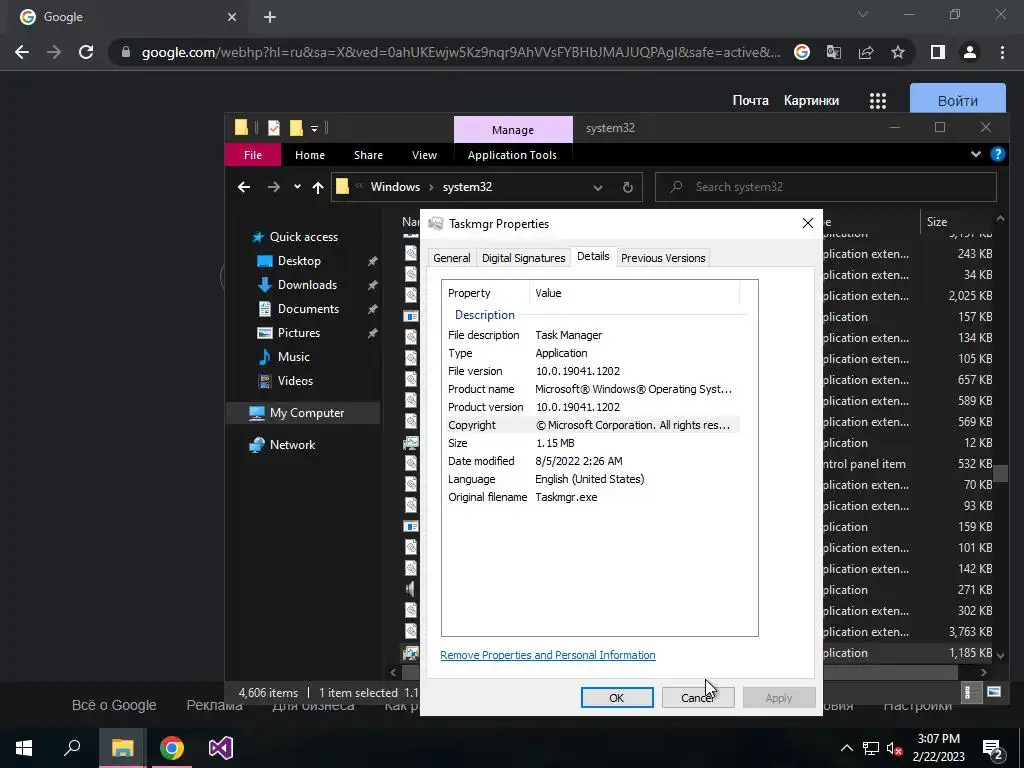Open recent locations dropdown in Explorer
The height and width of the screenshot is (768, 1024).
[x=297, y=187]
